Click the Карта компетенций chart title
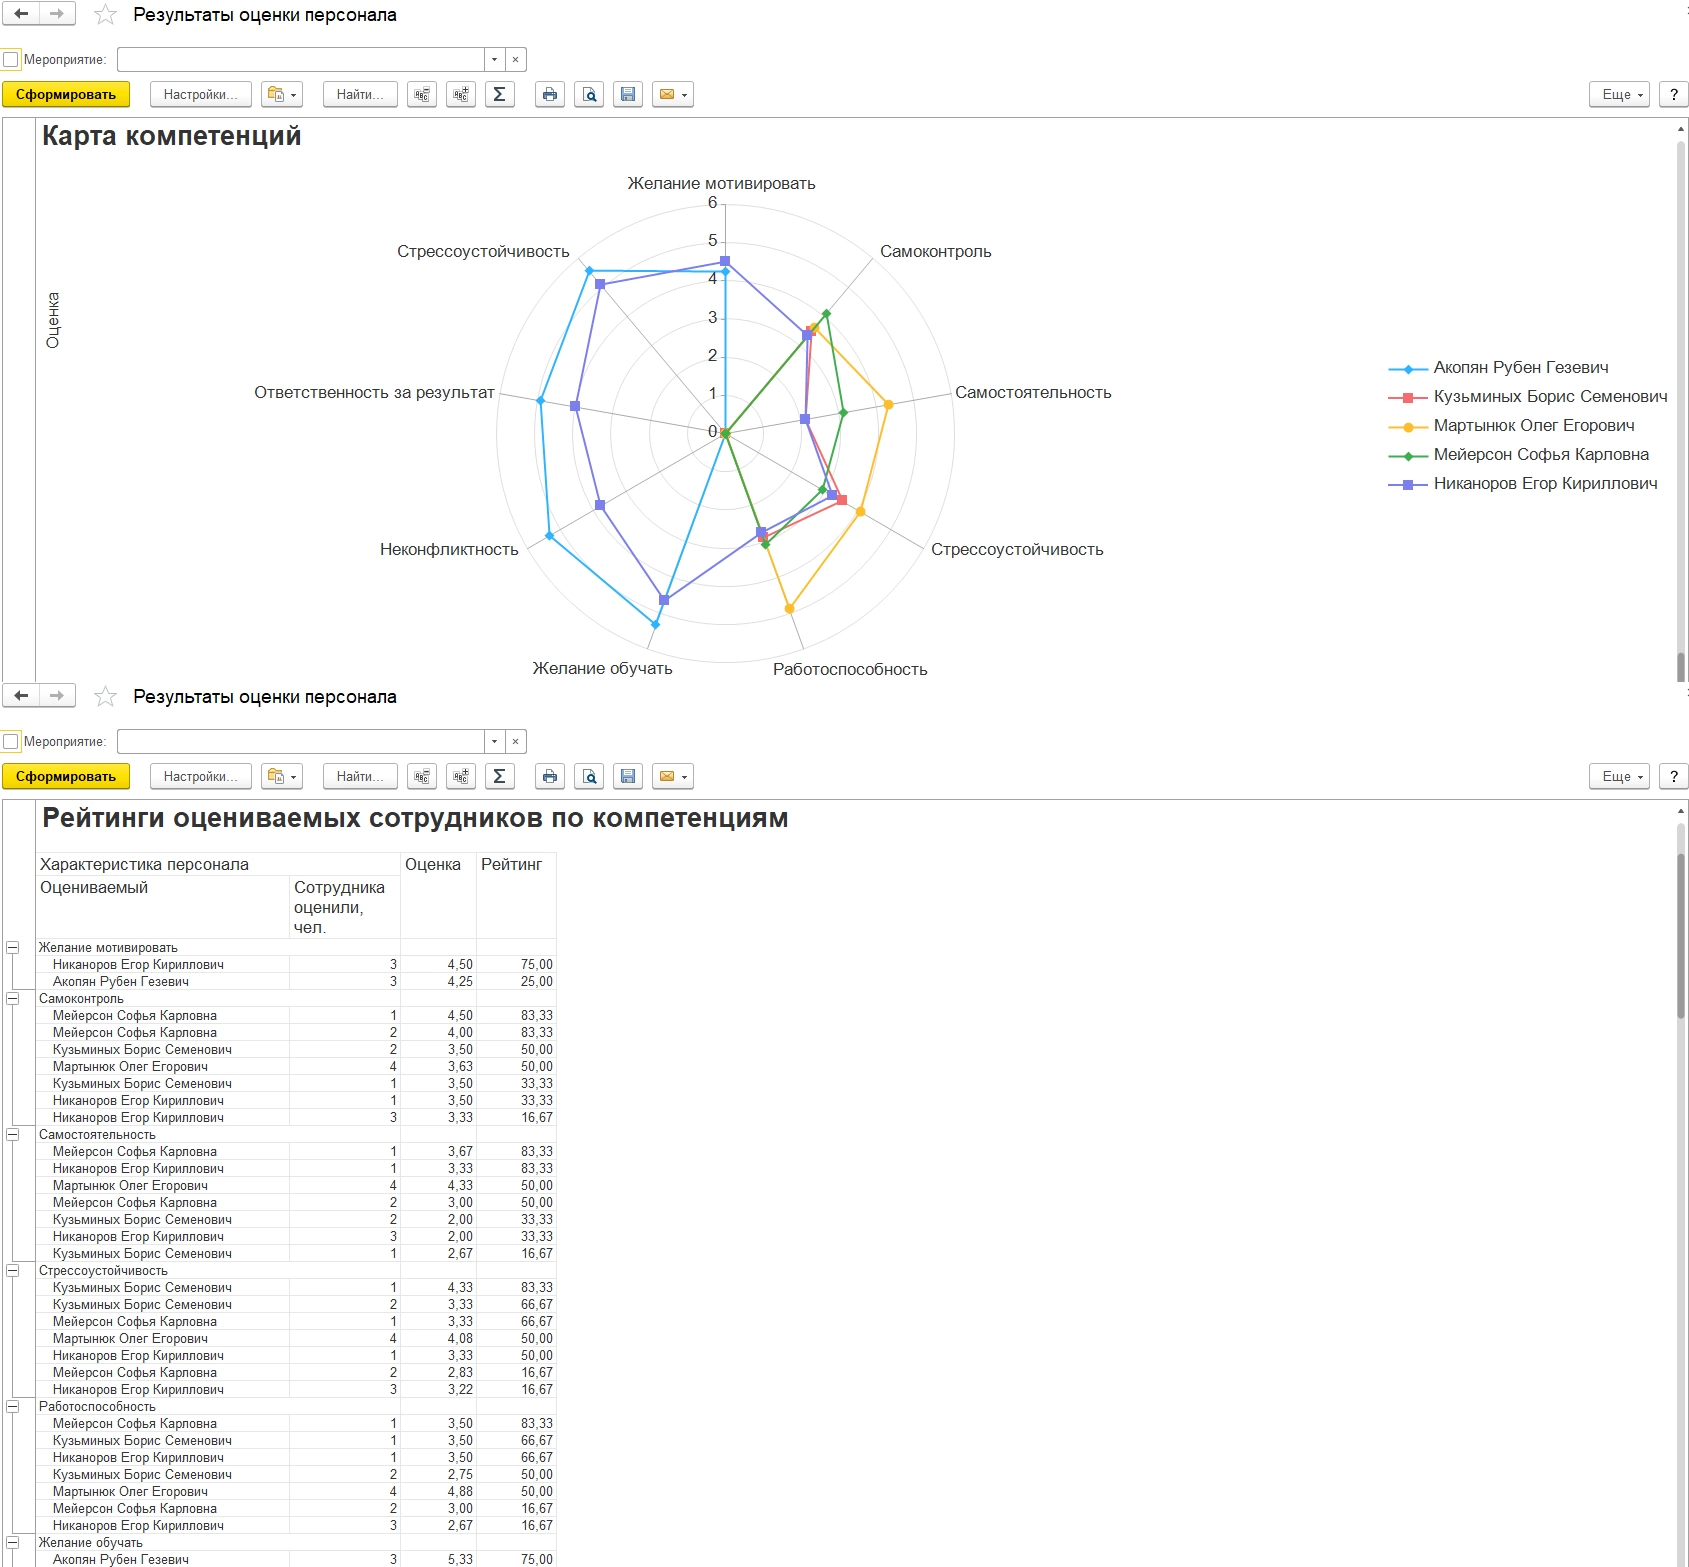1689x1567 pixels. 172,136
